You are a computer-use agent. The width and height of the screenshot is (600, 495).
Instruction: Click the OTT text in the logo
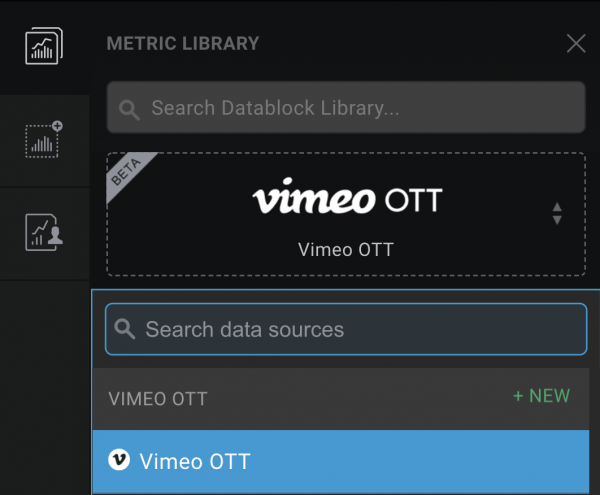coord(414,200)
